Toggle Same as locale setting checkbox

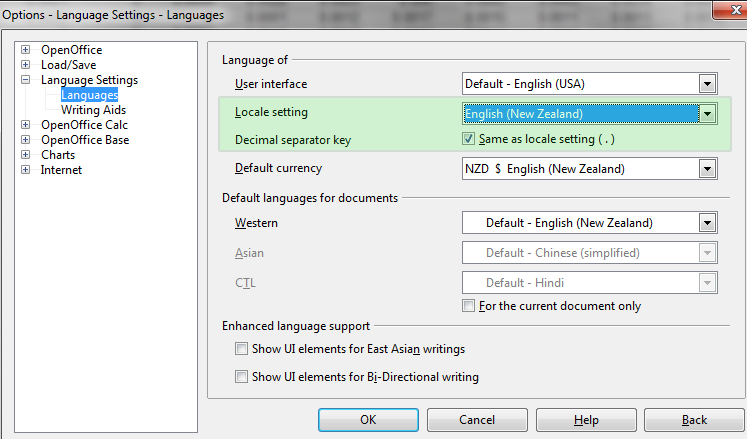click(468, 139)
